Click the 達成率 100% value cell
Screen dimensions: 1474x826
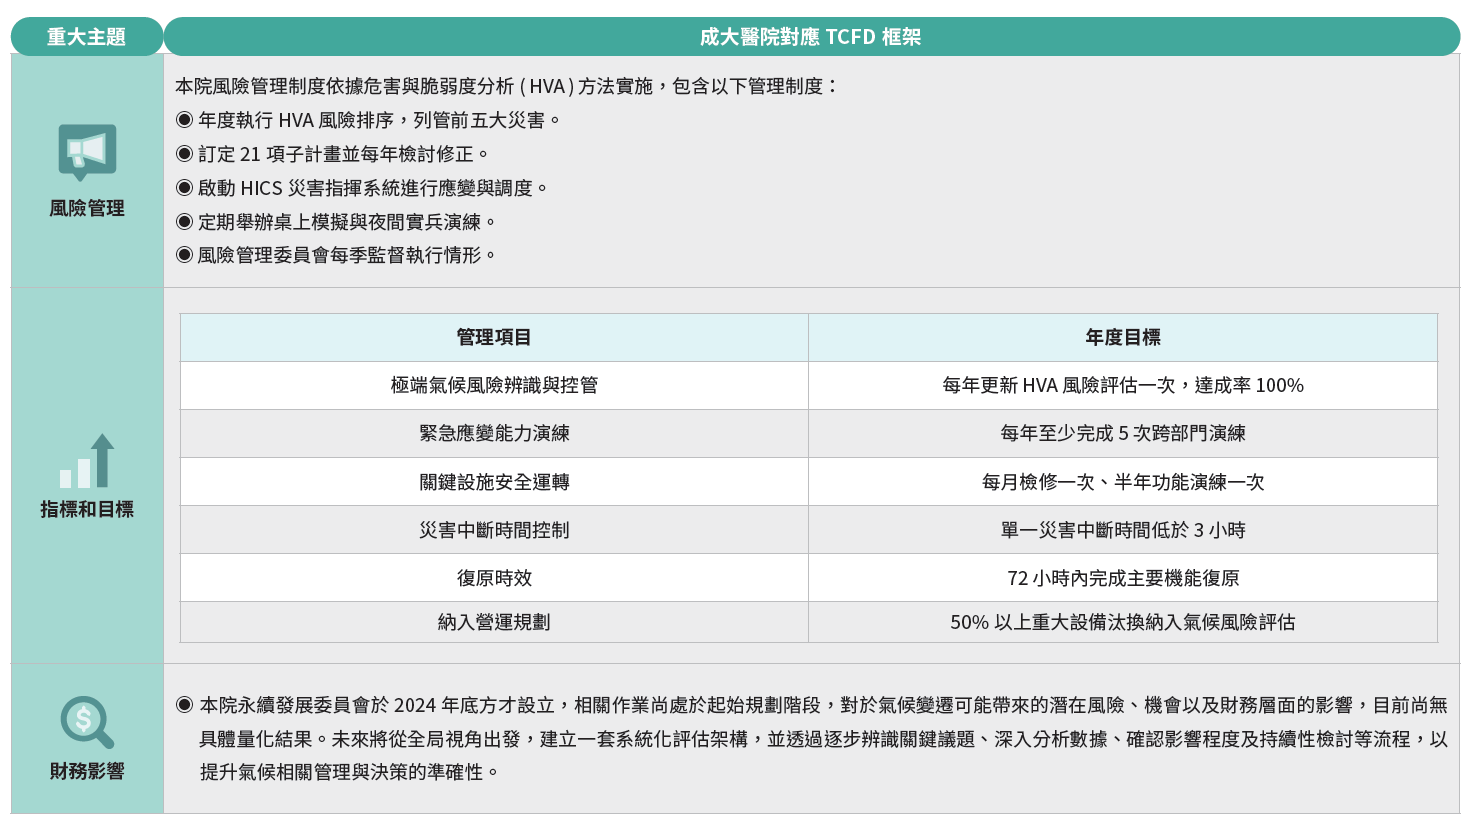point(1122,386)
